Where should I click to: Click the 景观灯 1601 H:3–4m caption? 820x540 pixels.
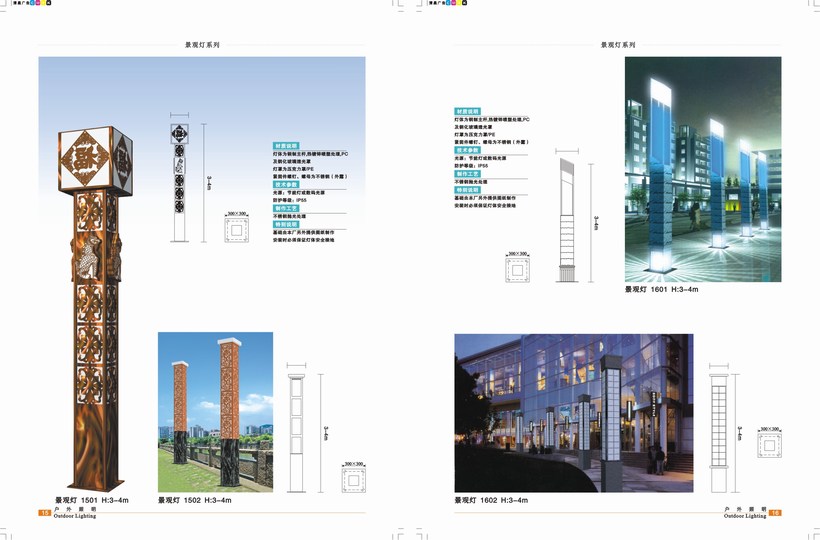point(661,290)
